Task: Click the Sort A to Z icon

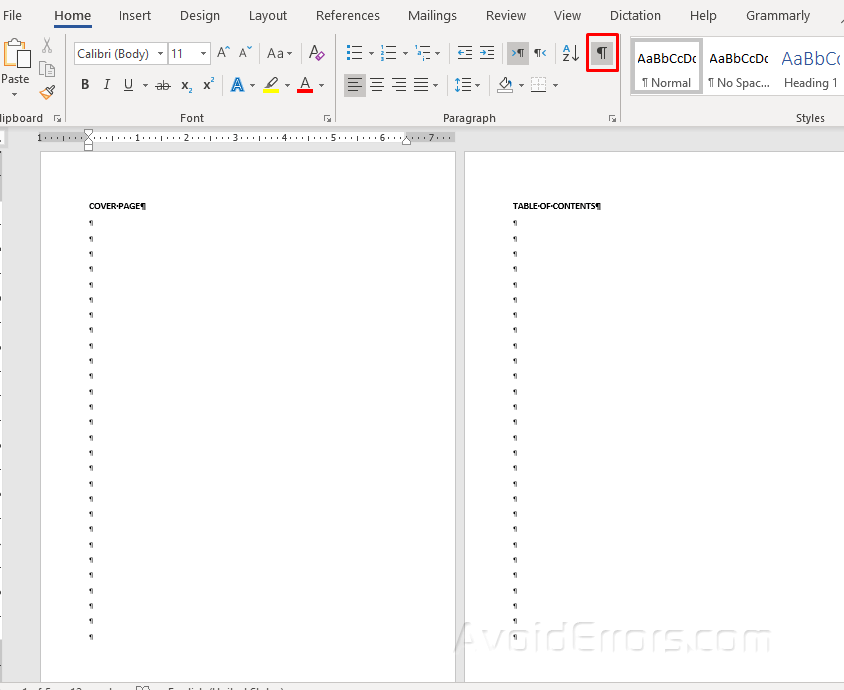Action: coord(571,53)
